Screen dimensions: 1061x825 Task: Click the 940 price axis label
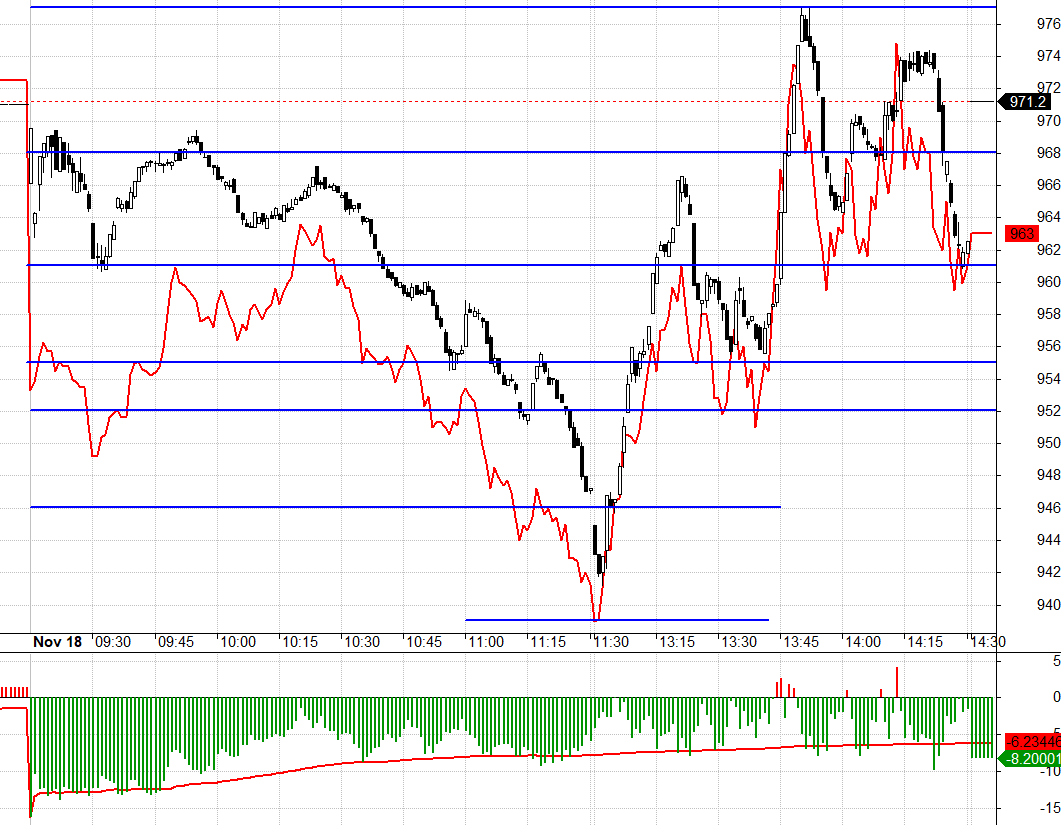[x=1048, y=604]
